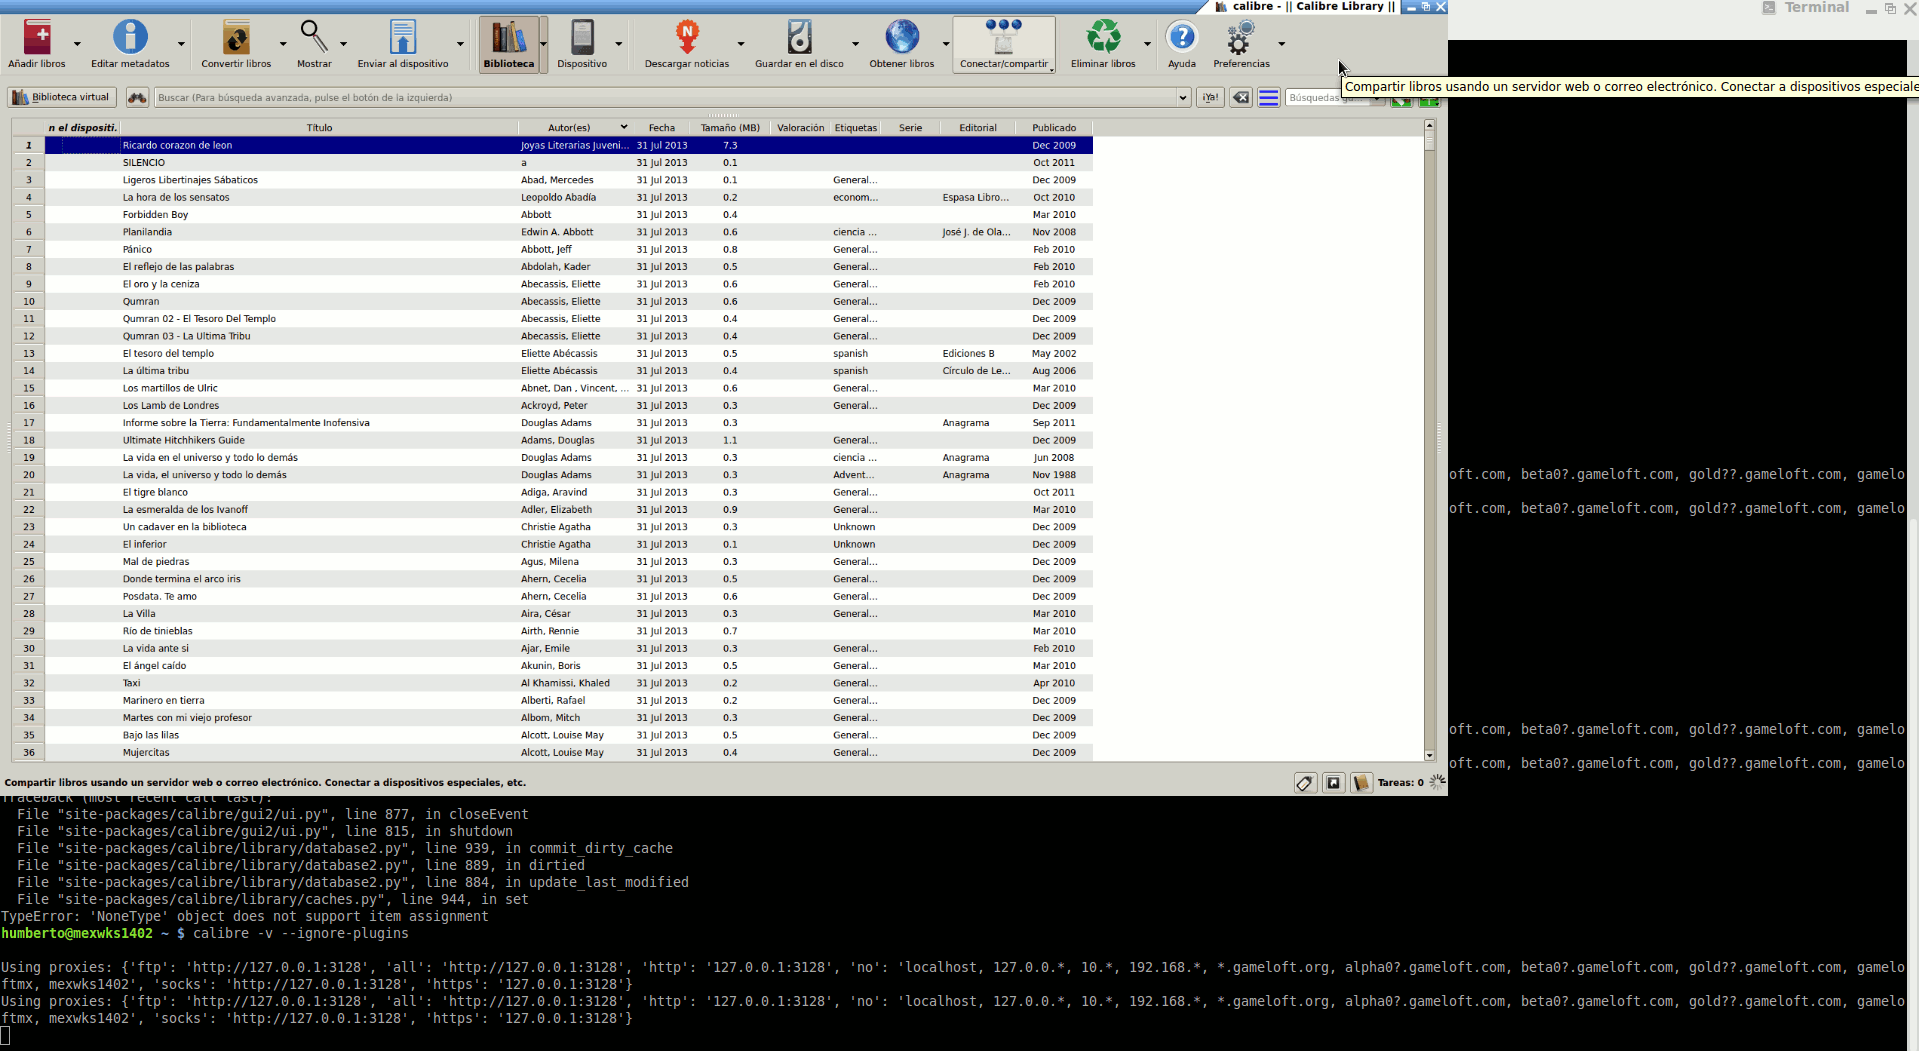
Task: Toggle the cover browser in status bar
Action: click(x=1333, y=783)
